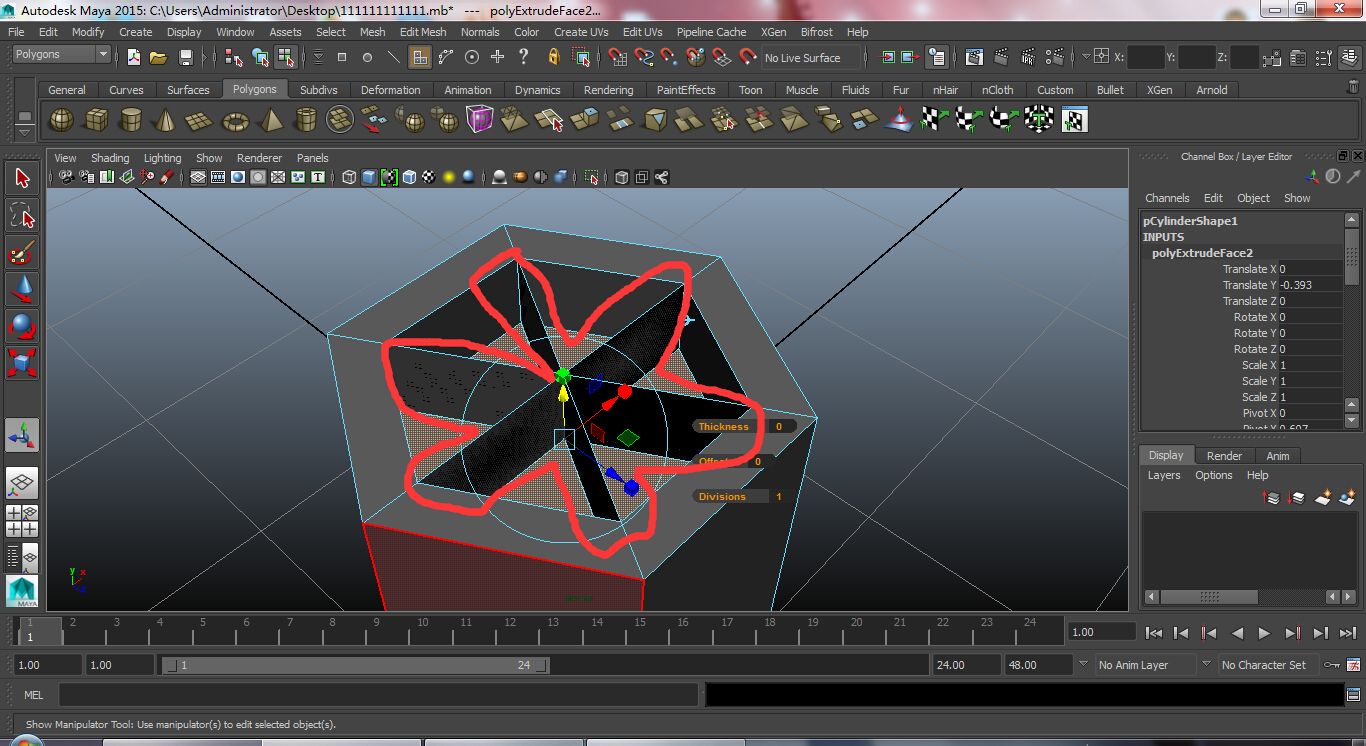Click the polyExtrudeFace2 input node

coord(1202,253)
